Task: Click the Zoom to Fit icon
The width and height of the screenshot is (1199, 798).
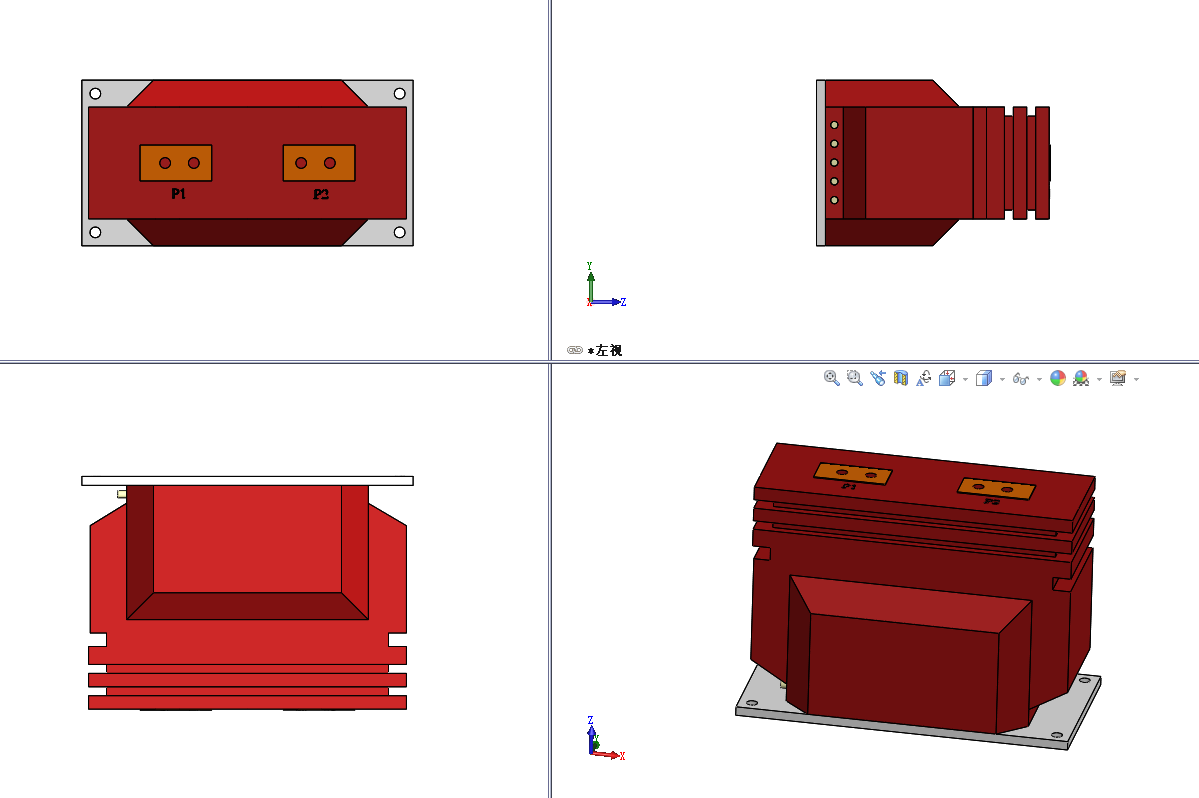Action: pyautogui.click(x=831, y=378)
